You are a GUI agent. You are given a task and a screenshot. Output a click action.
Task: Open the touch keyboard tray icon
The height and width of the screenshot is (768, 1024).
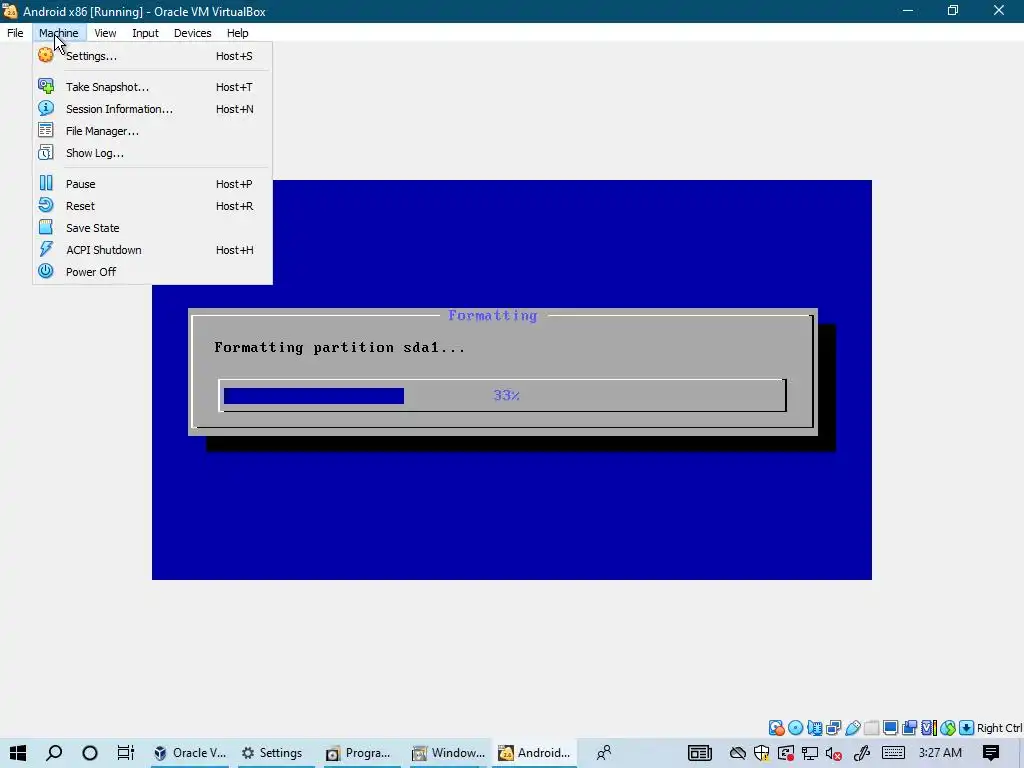coord(893,753)
